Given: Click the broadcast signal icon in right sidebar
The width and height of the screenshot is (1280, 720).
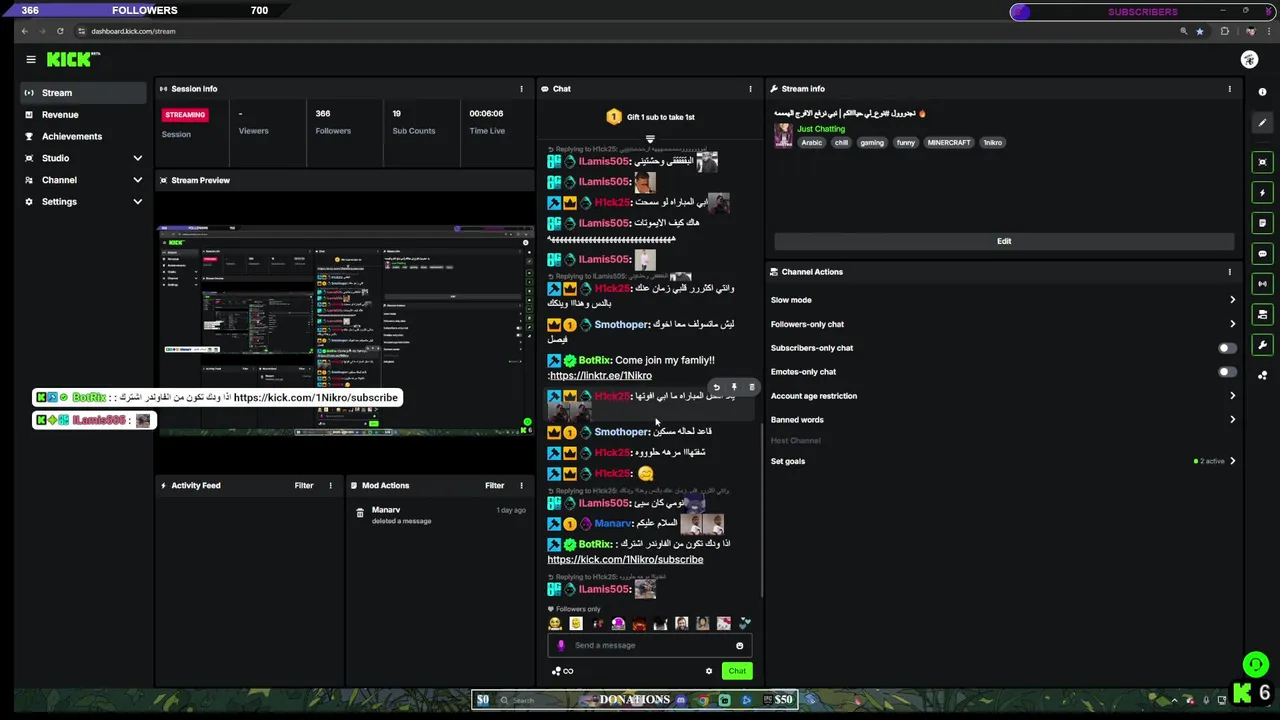Looking at the screenshot, I should click(x=1263, y=284).
